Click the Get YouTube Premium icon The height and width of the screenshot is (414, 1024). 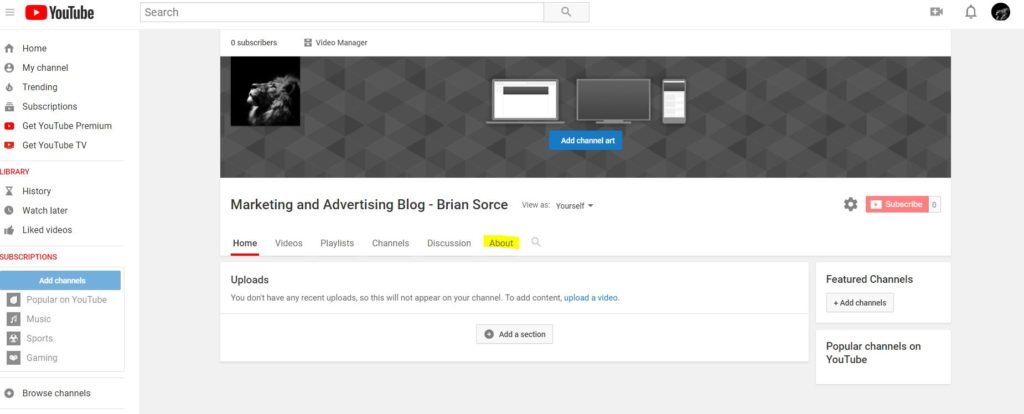click(x=9, y=126)
